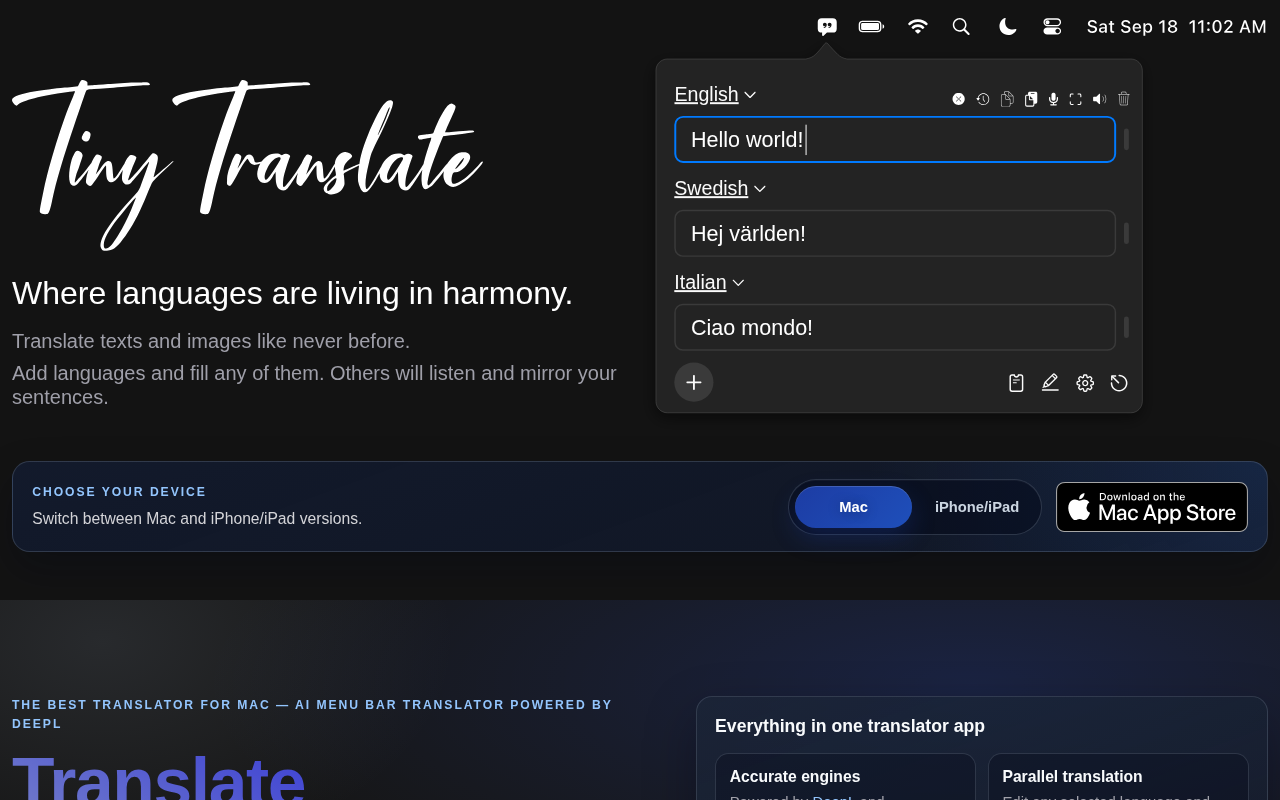The image size is (1280, 800).
Task: Open the Swedish language dropdown
Action: (720, 189)
